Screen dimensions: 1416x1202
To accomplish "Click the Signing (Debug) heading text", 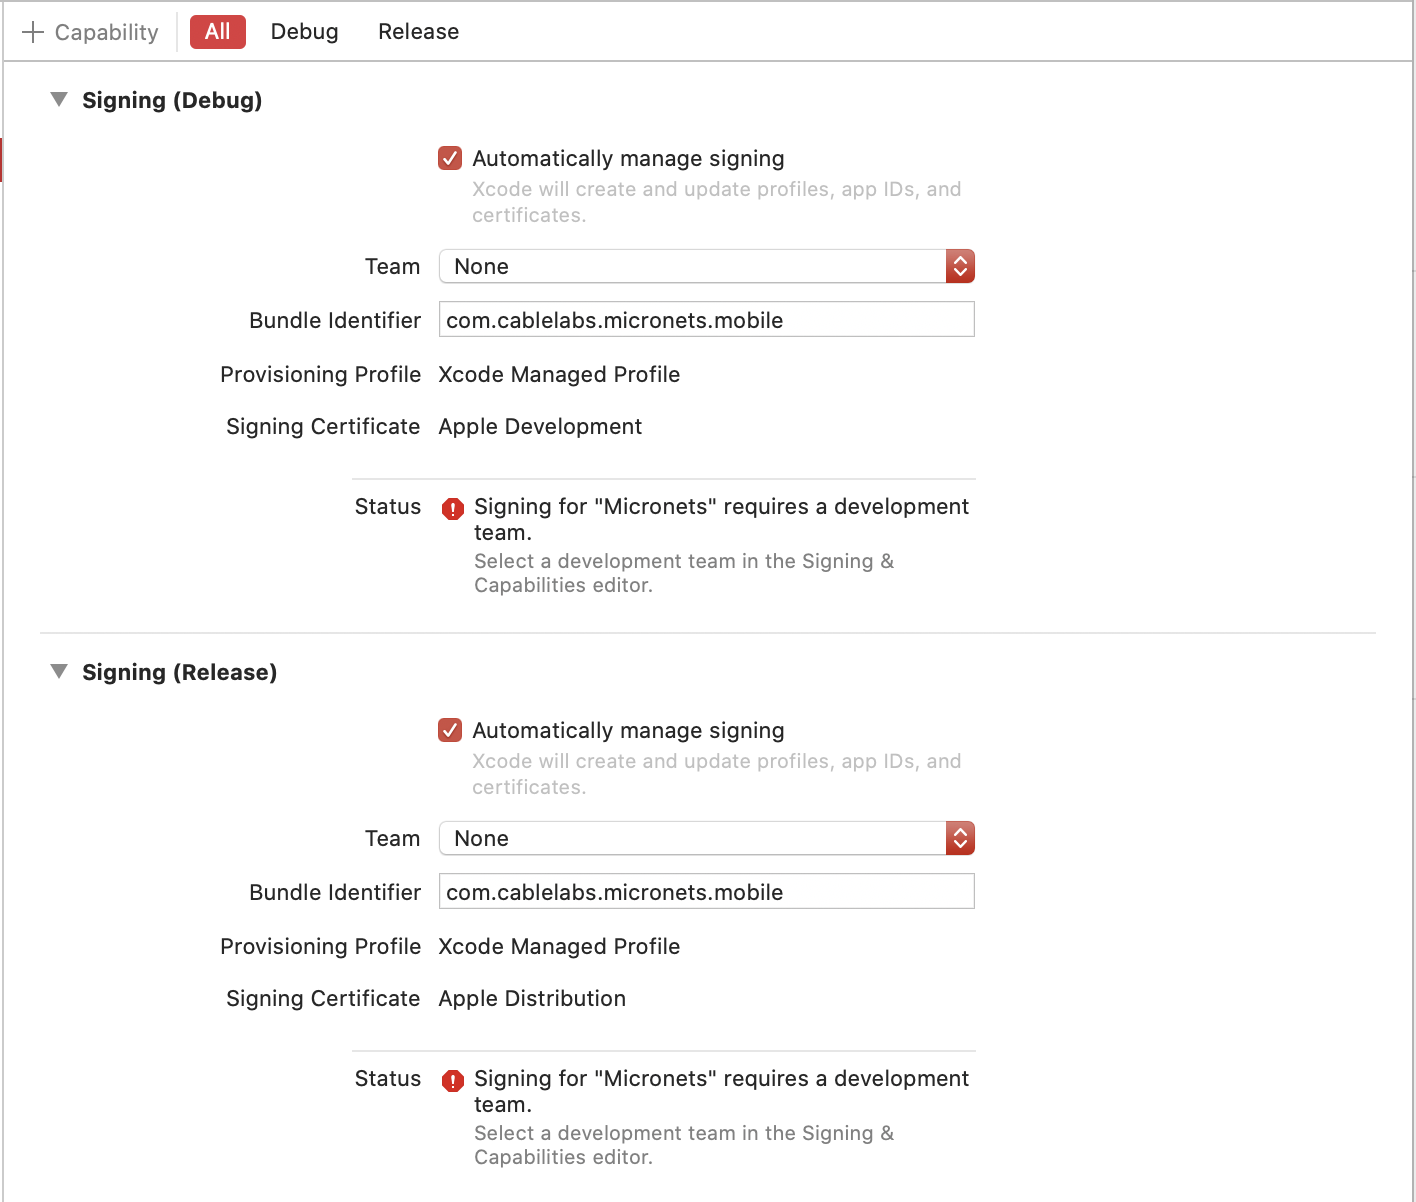I will click(172, 100).
